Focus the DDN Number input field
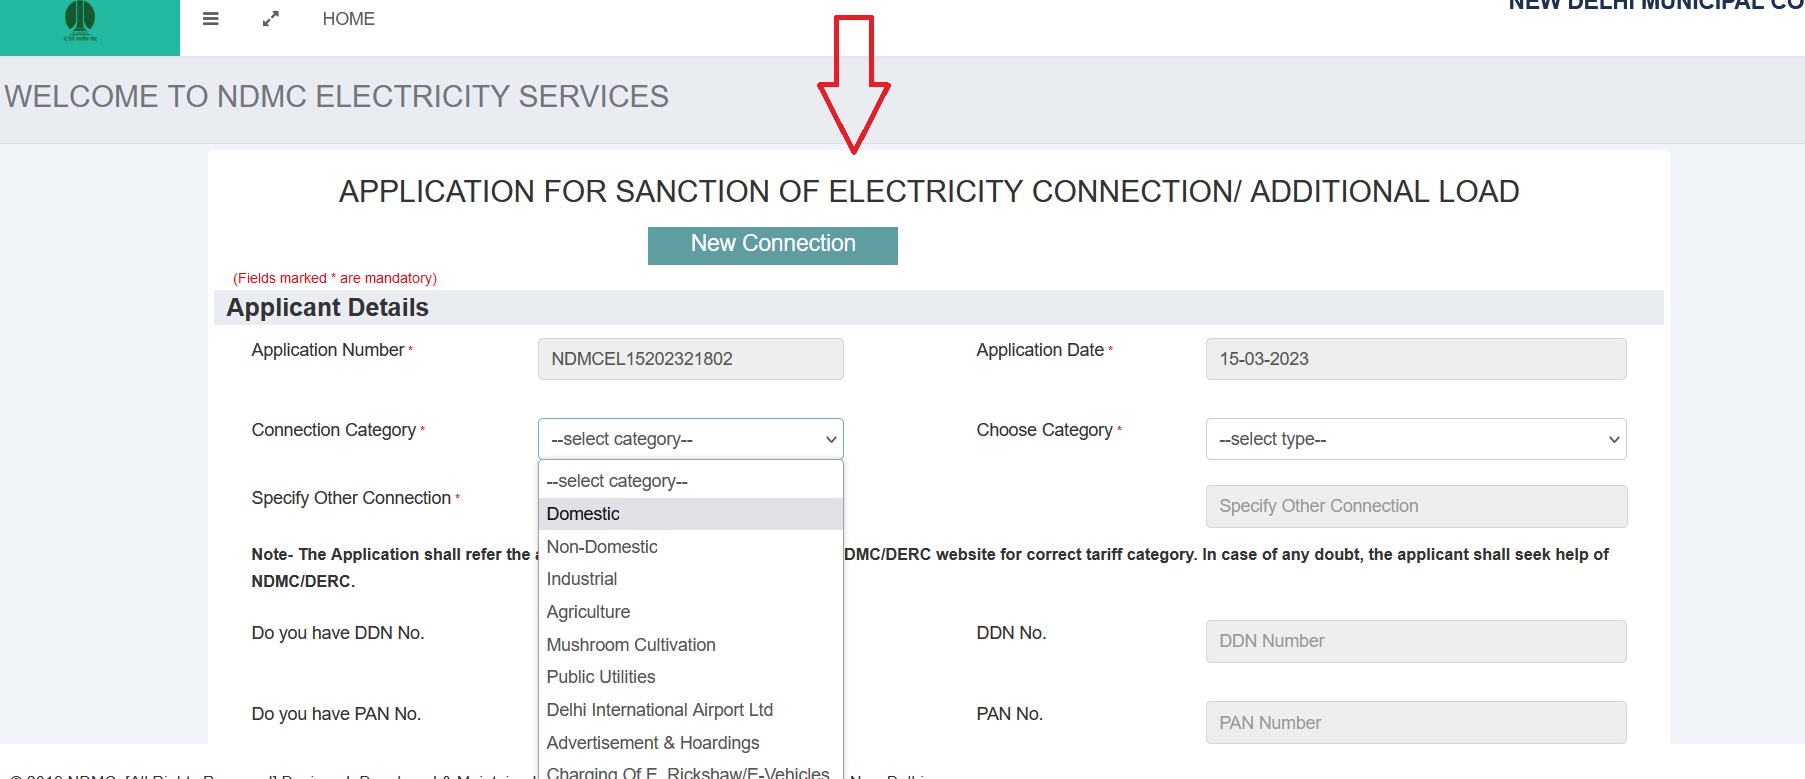This screenshot has height=779, width=1805. click(1415, 641)
